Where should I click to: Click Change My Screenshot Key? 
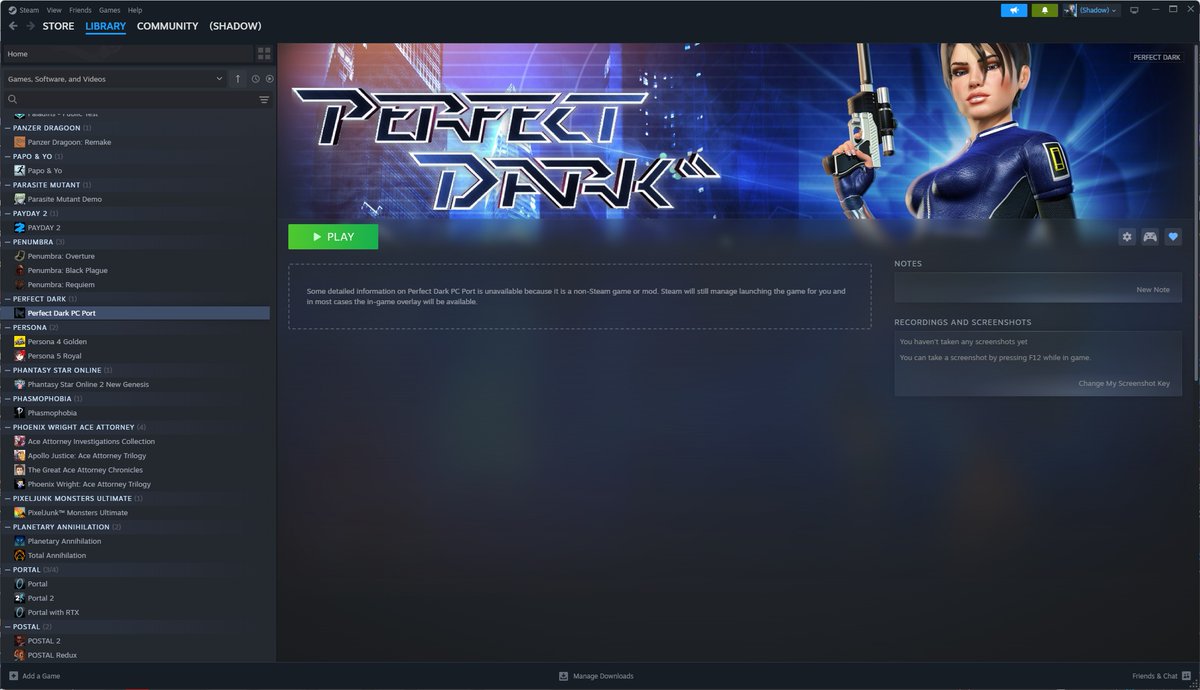coord(1124,384)
